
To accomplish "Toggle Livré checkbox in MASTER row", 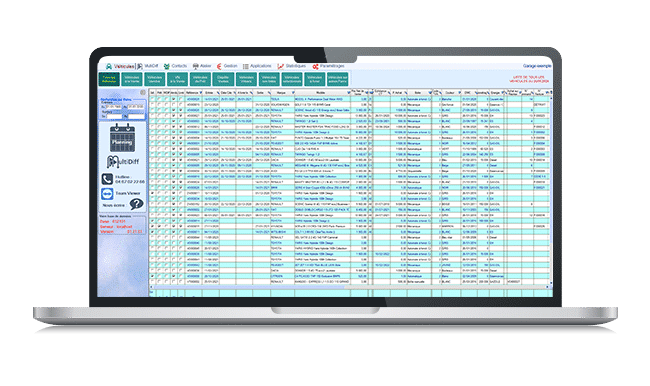I will (x=181, y=127).
